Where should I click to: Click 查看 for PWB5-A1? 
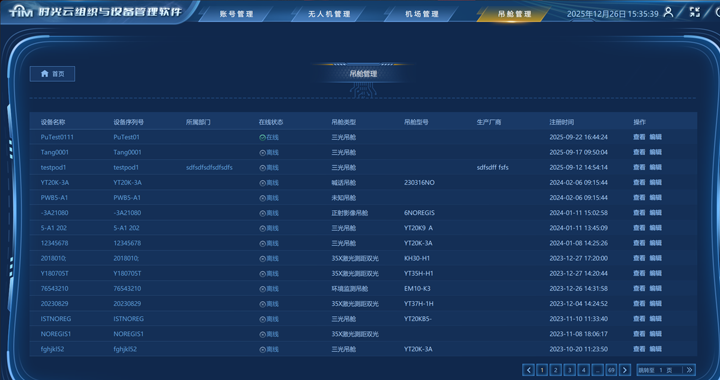tap(639, 198)
